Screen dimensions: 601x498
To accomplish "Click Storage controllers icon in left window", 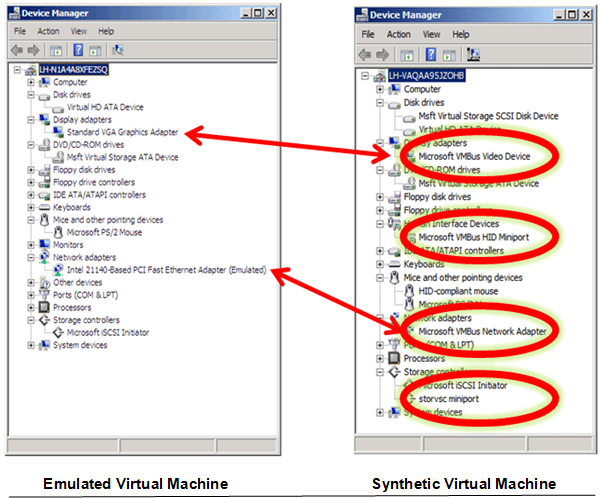I will click(44, 320).
